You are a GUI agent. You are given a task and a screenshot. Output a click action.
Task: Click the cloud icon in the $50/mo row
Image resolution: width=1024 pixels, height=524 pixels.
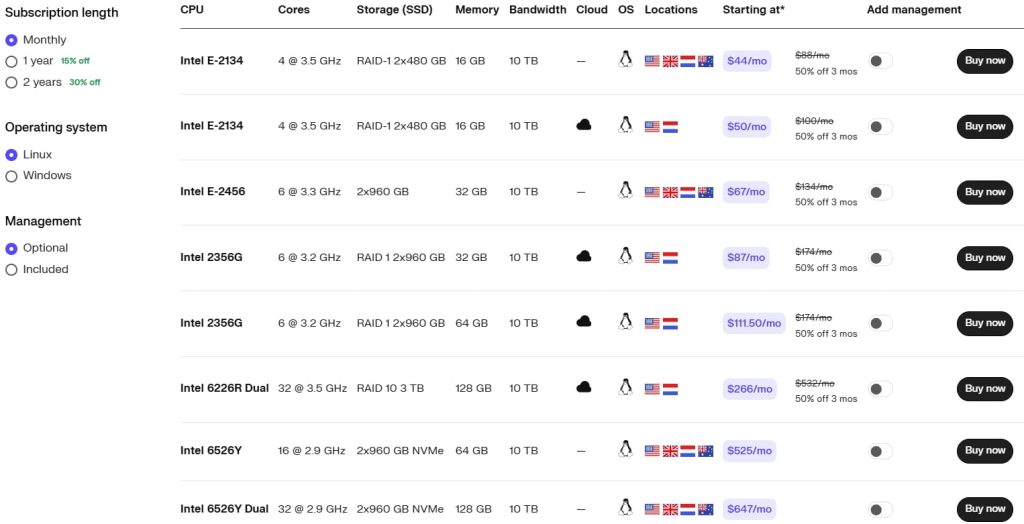584,126
